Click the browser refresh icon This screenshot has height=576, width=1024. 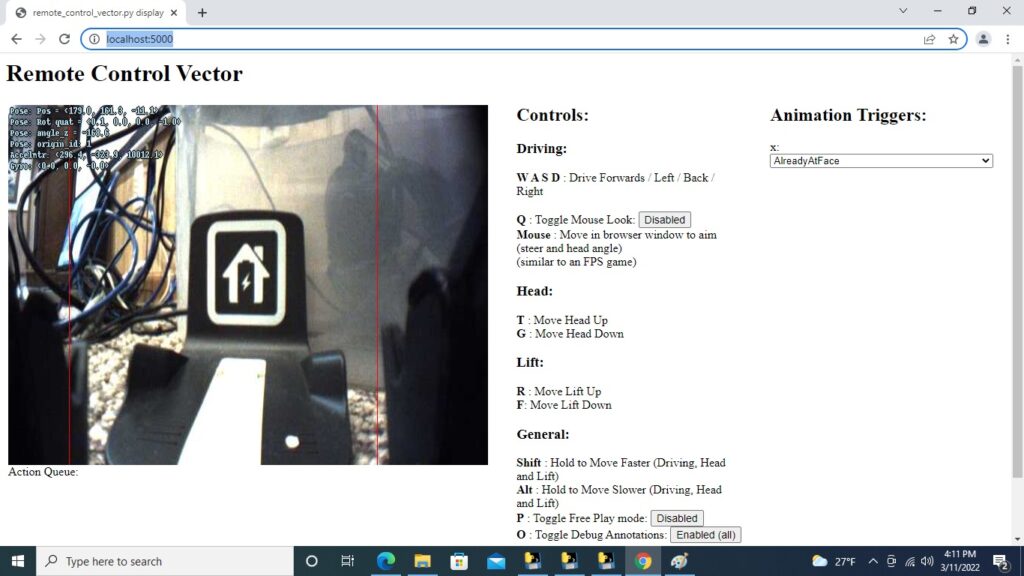click(64, 39)
